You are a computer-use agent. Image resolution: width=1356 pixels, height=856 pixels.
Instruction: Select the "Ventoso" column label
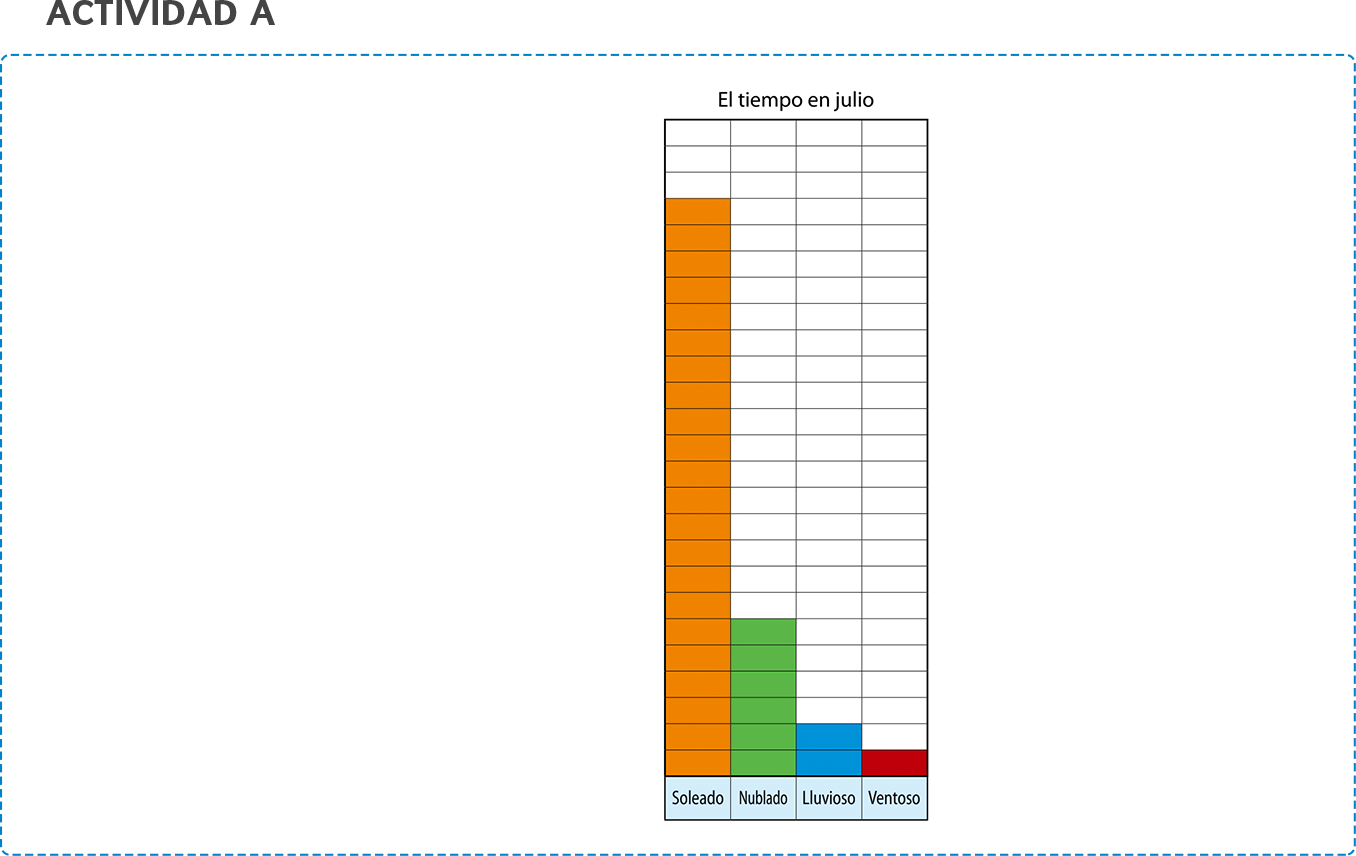click(894, 798)
